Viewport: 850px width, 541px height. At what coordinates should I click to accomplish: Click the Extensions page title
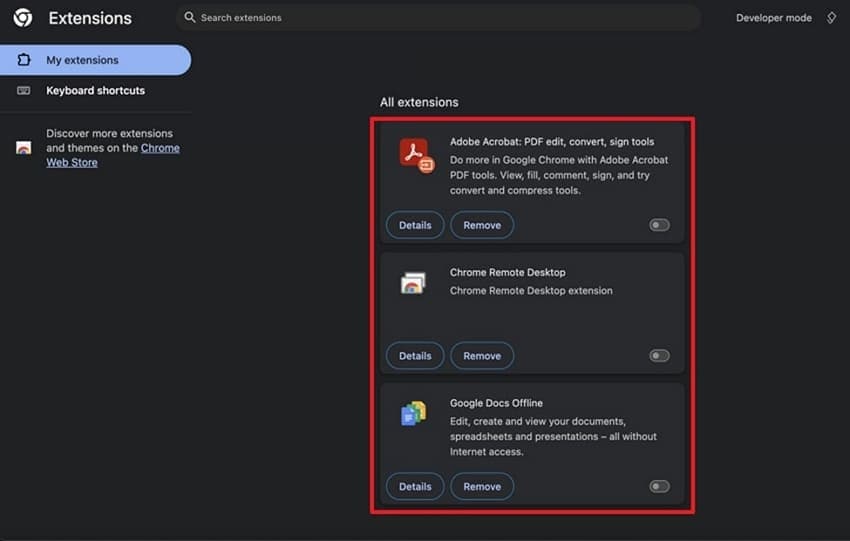(x=90, y=18)
